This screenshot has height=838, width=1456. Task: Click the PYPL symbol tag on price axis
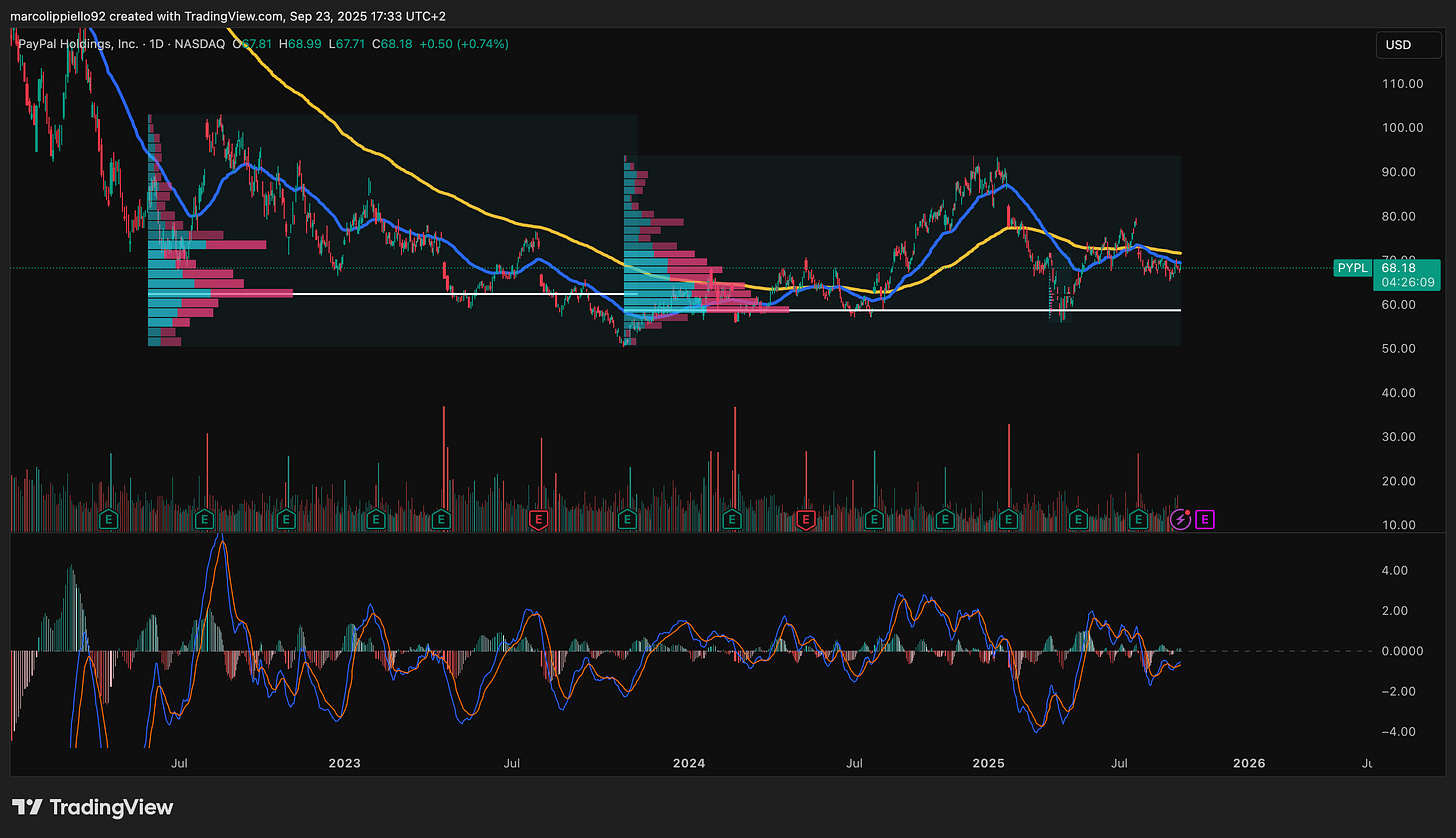1353,268
